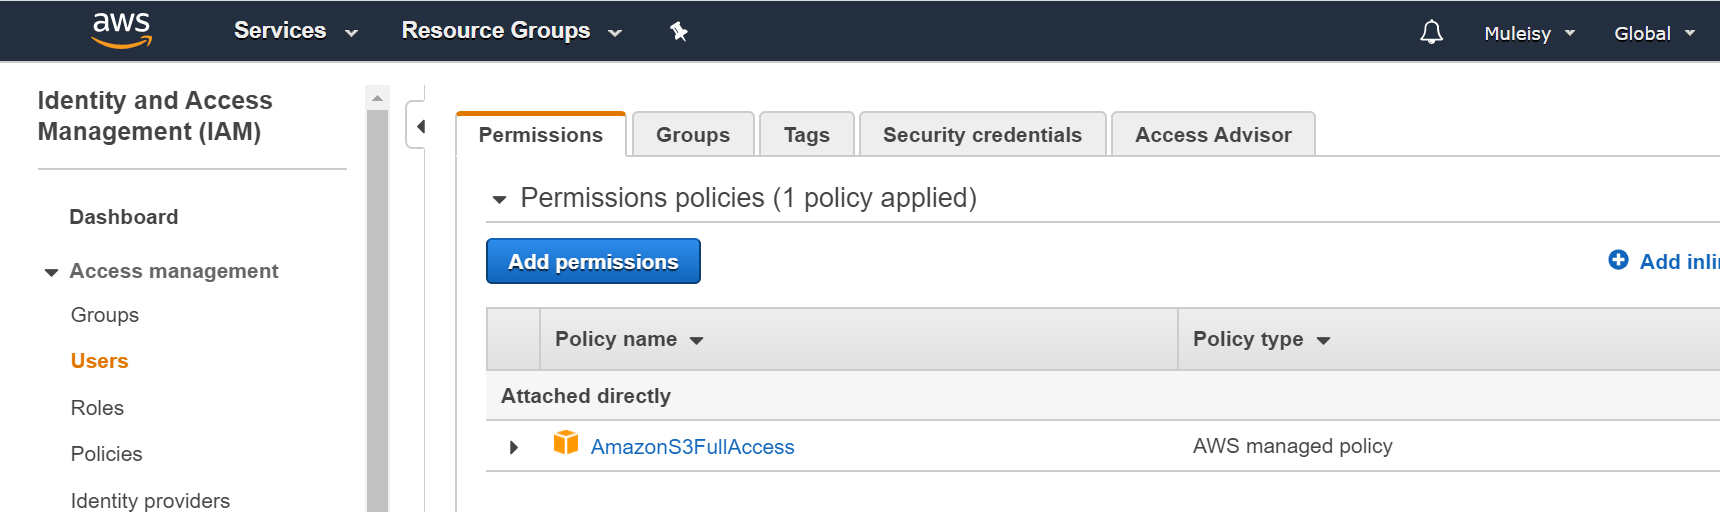
Task: Open the Services dropdown menu
Action: pos(296,31)
